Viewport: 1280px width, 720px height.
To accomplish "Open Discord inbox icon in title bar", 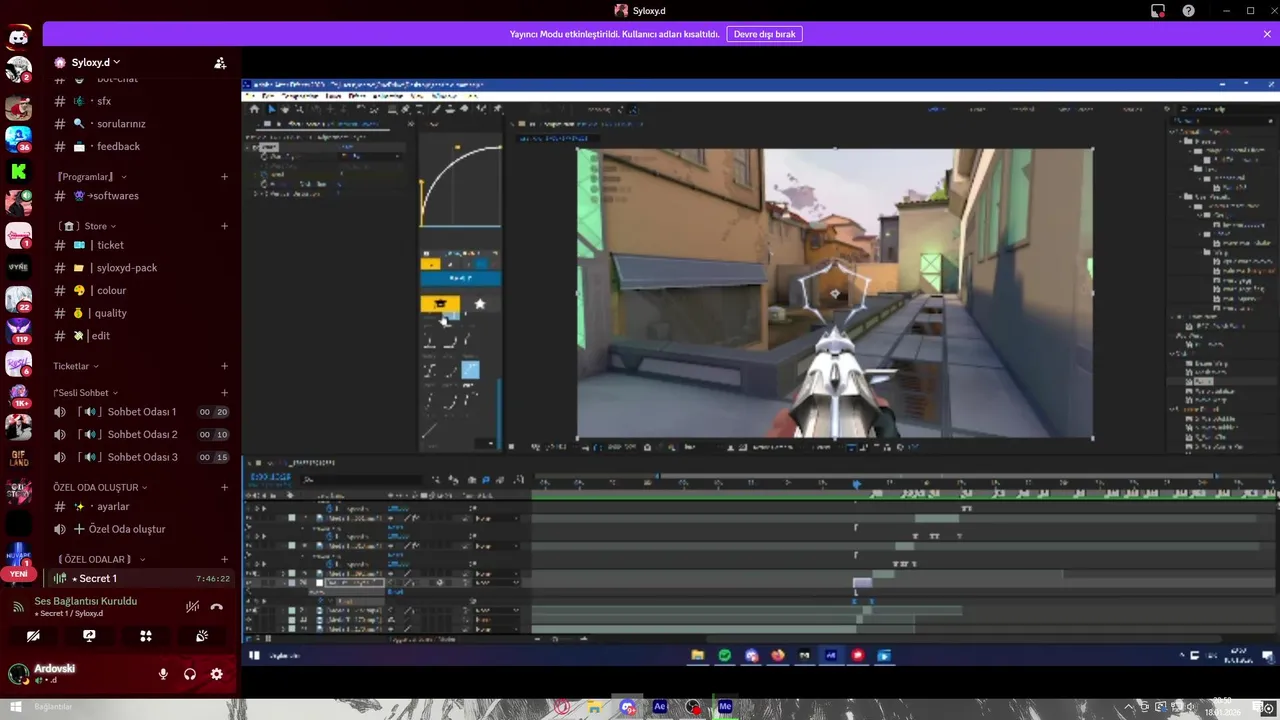I will [1158, 11].
